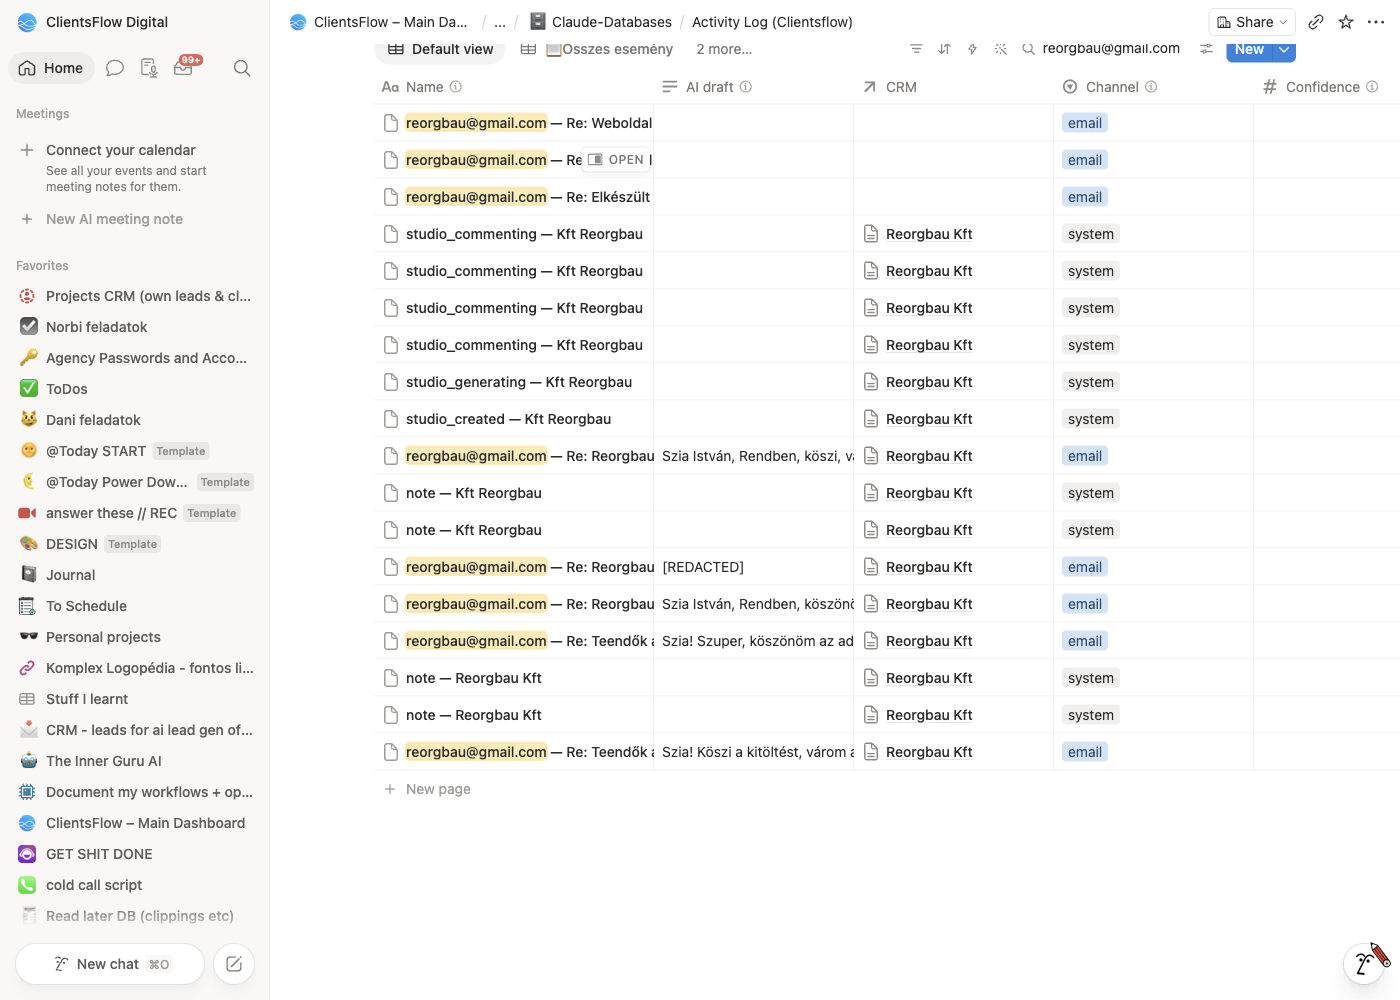The image size is (1400, 1000).
Task: Open Reorgbau Kft link in studio_generating row
Action: [929, 382]
